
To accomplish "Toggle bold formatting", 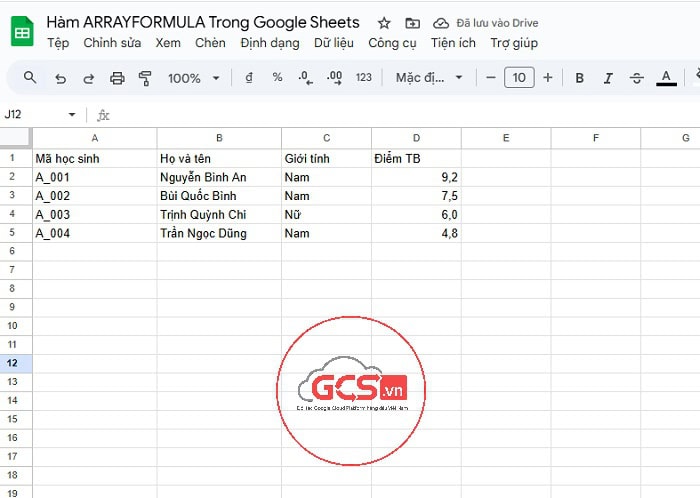I will pos(579,78).
